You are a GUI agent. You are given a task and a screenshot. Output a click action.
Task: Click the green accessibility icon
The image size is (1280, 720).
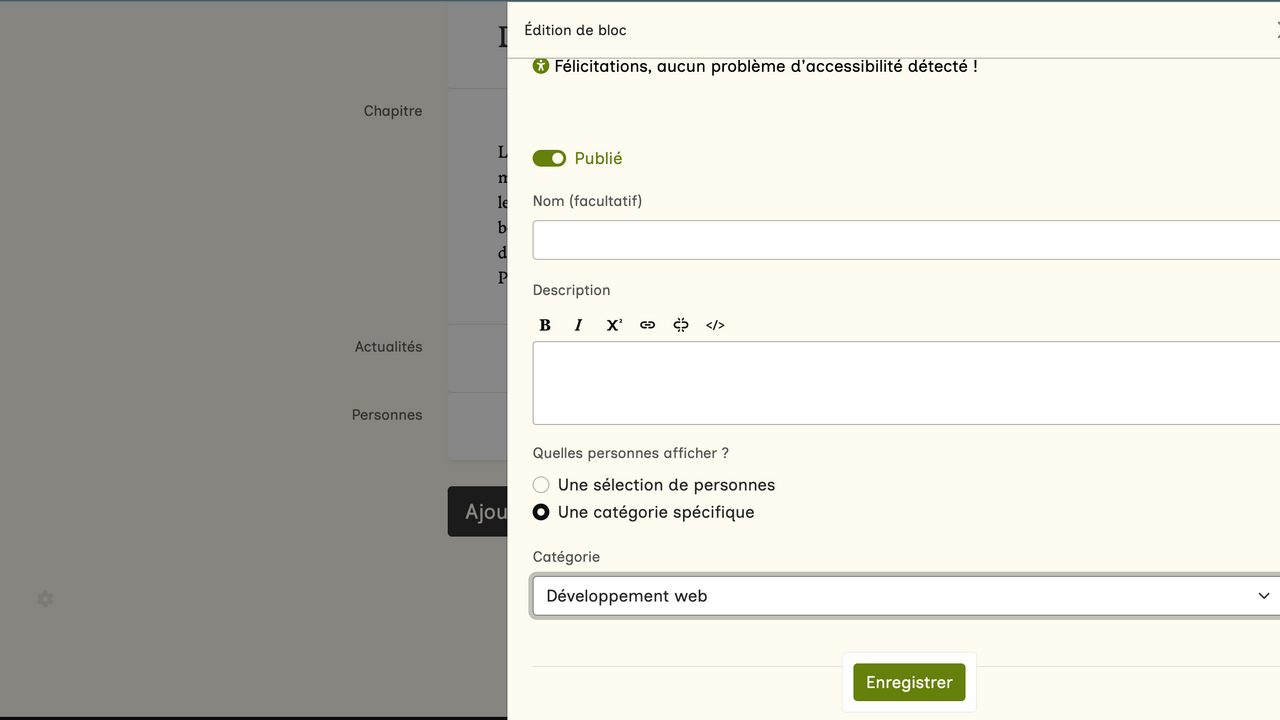point(541,66)
